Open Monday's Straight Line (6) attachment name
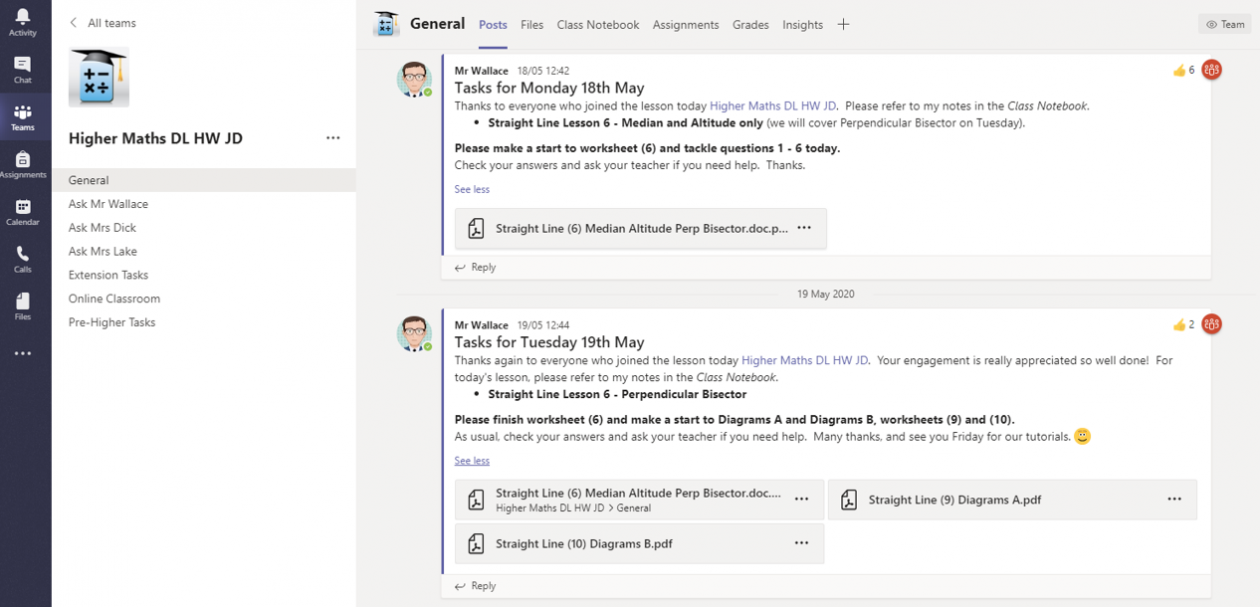1260x607 pixels. [642, 228]
